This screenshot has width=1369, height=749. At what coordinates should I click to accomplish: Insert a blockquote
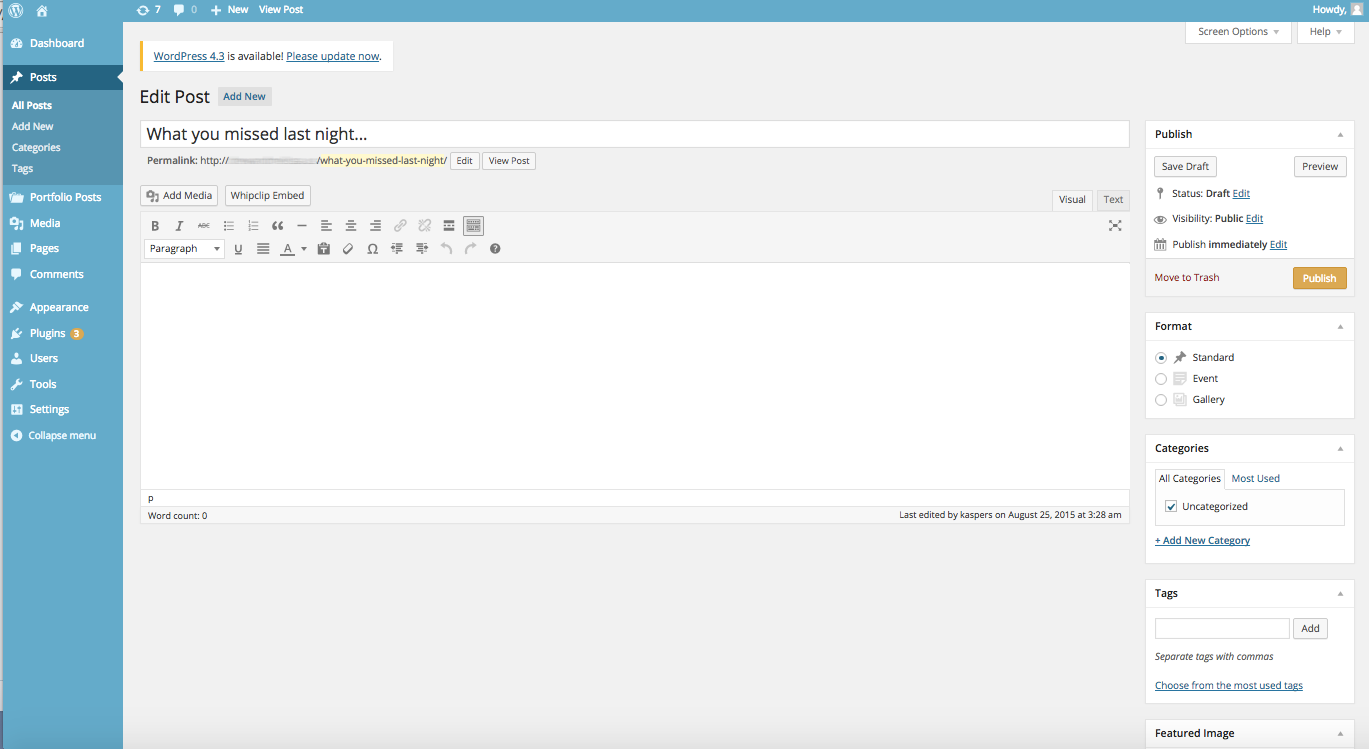[x=278, y=226]
